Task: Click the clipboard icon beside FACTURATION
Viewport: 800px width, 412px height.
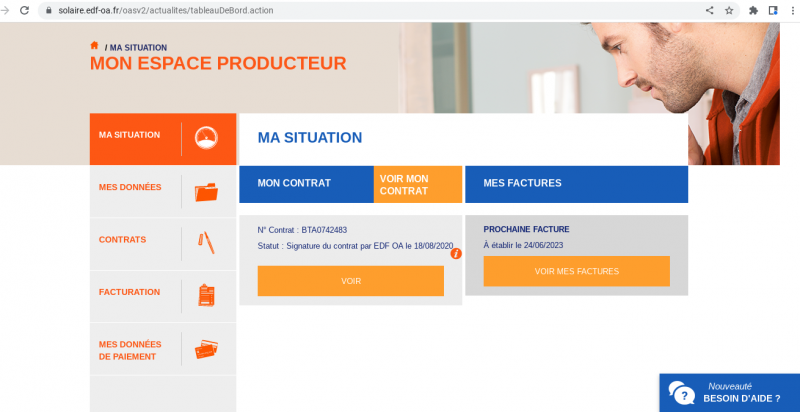Action: click(207, 295)
